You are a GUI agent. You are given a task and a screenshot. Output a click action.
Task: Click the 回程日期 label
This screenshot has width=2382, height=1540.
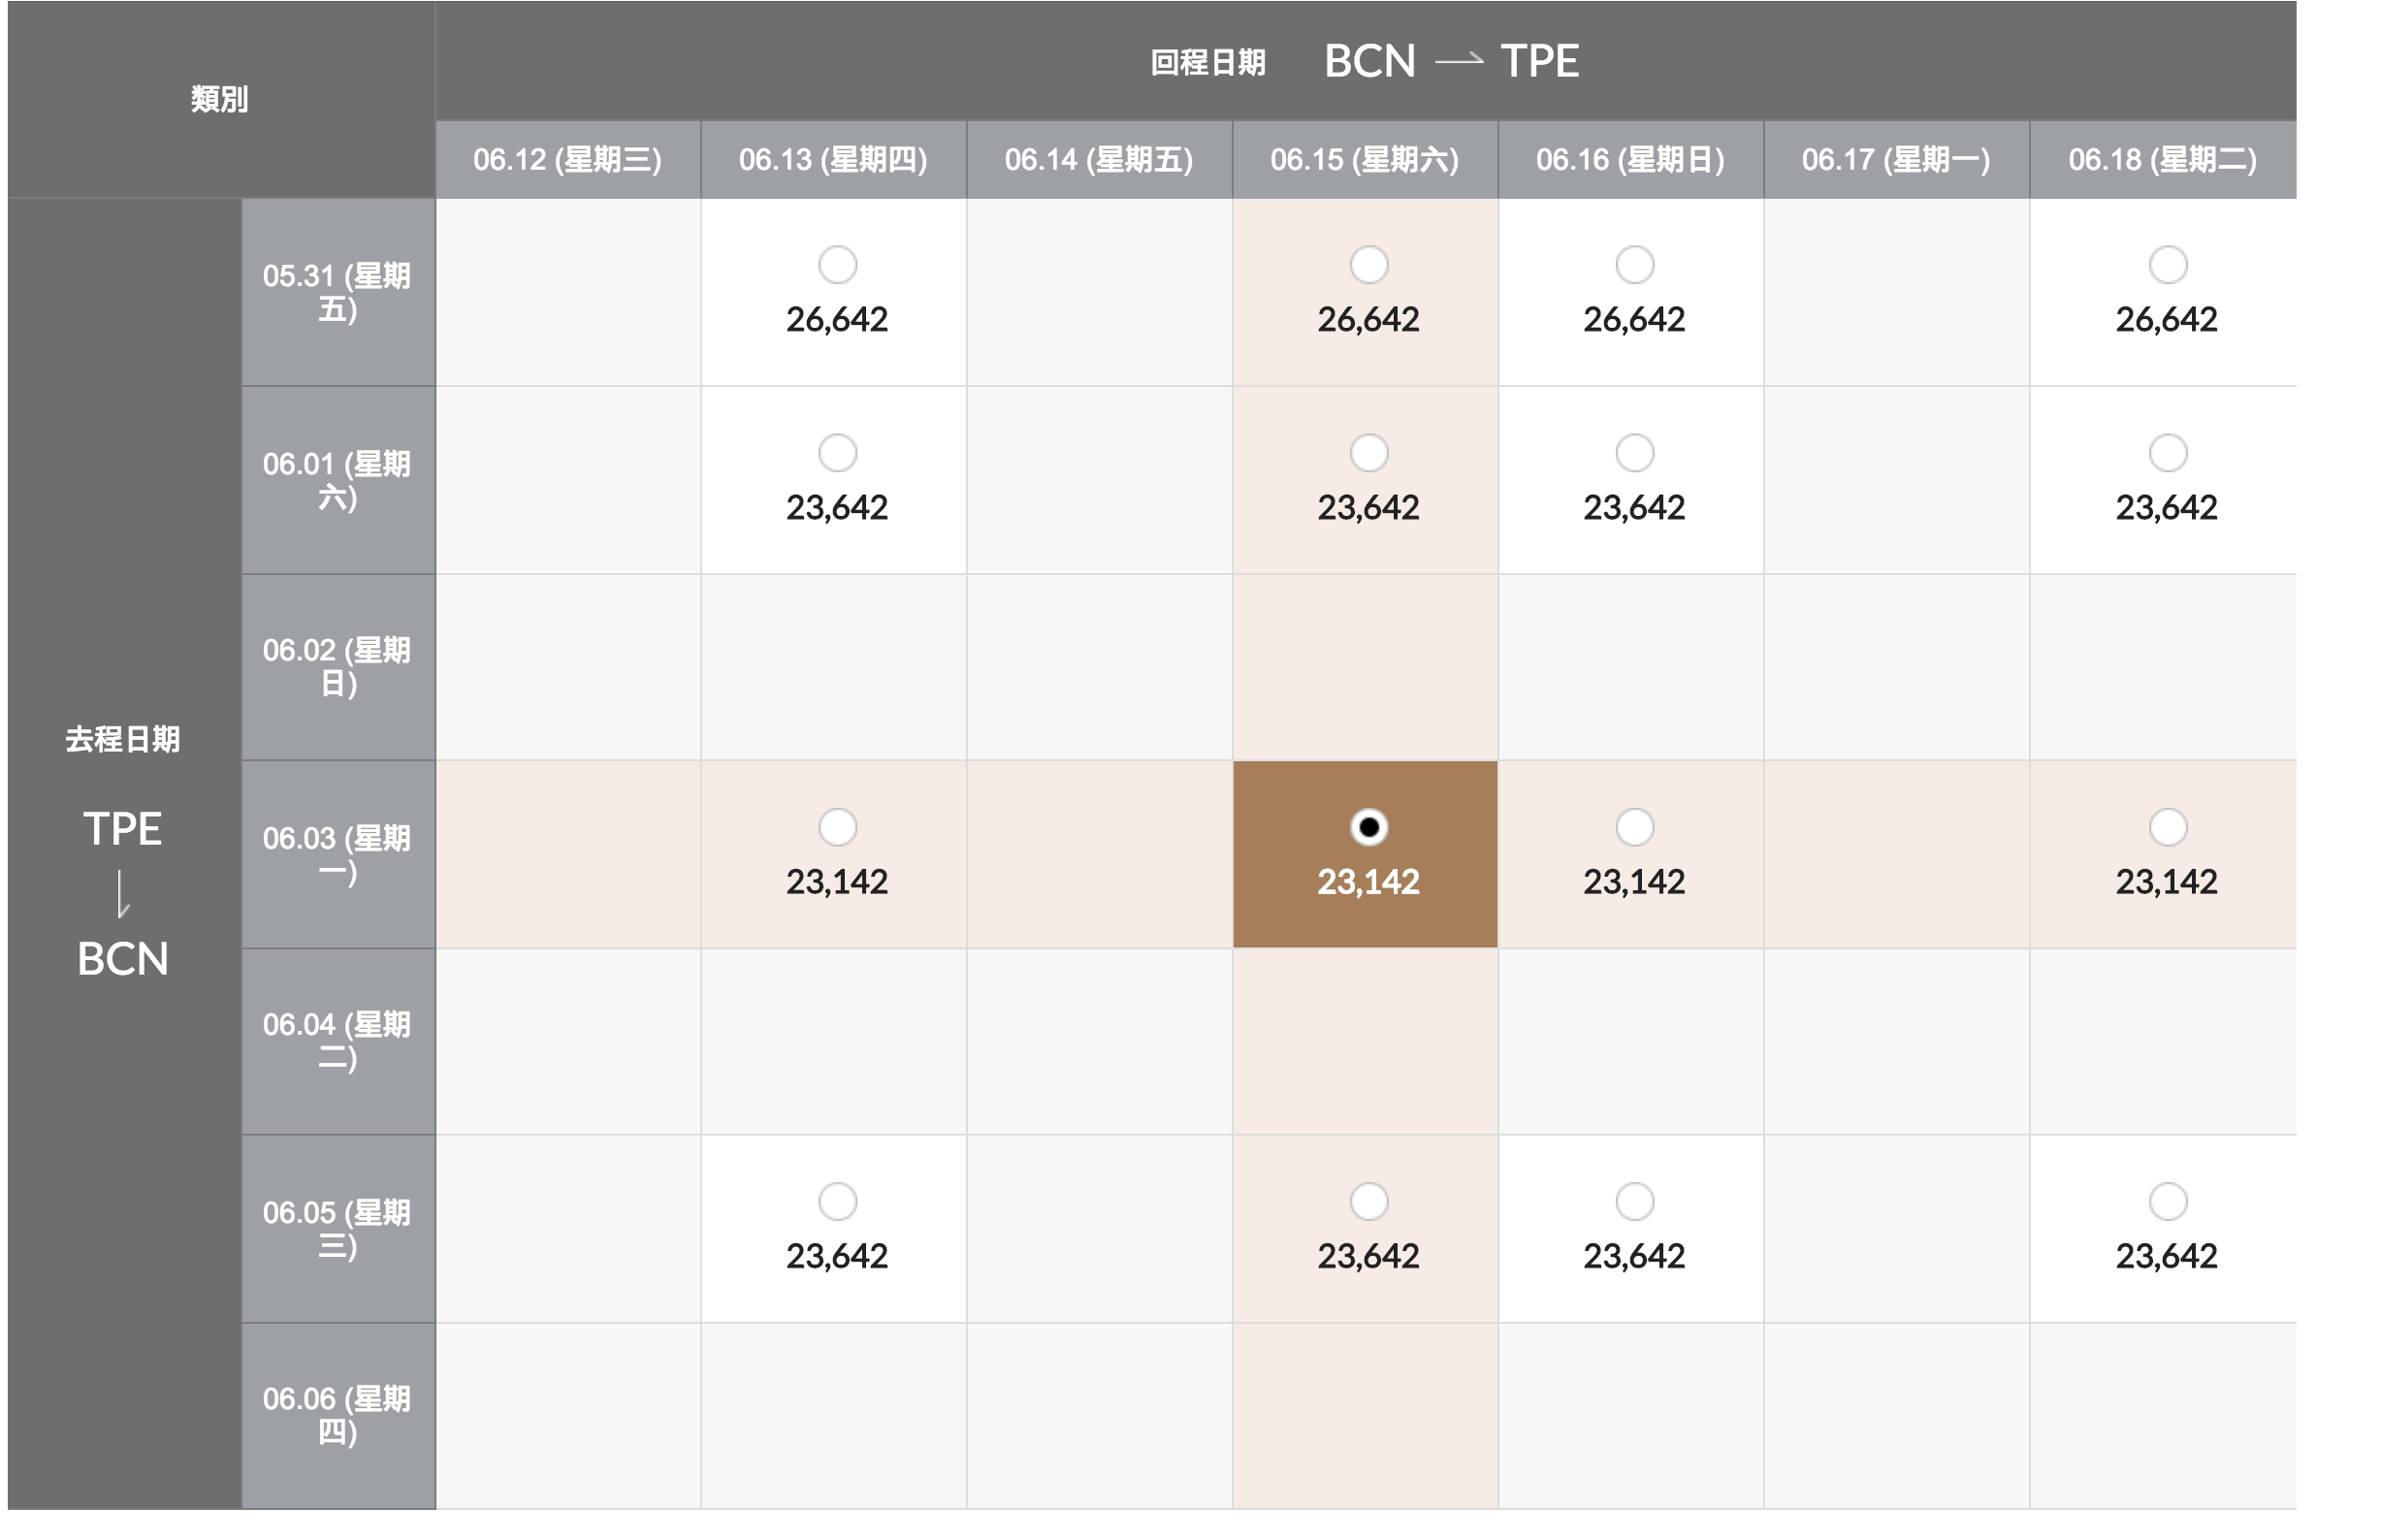(x=1208, y=63)
